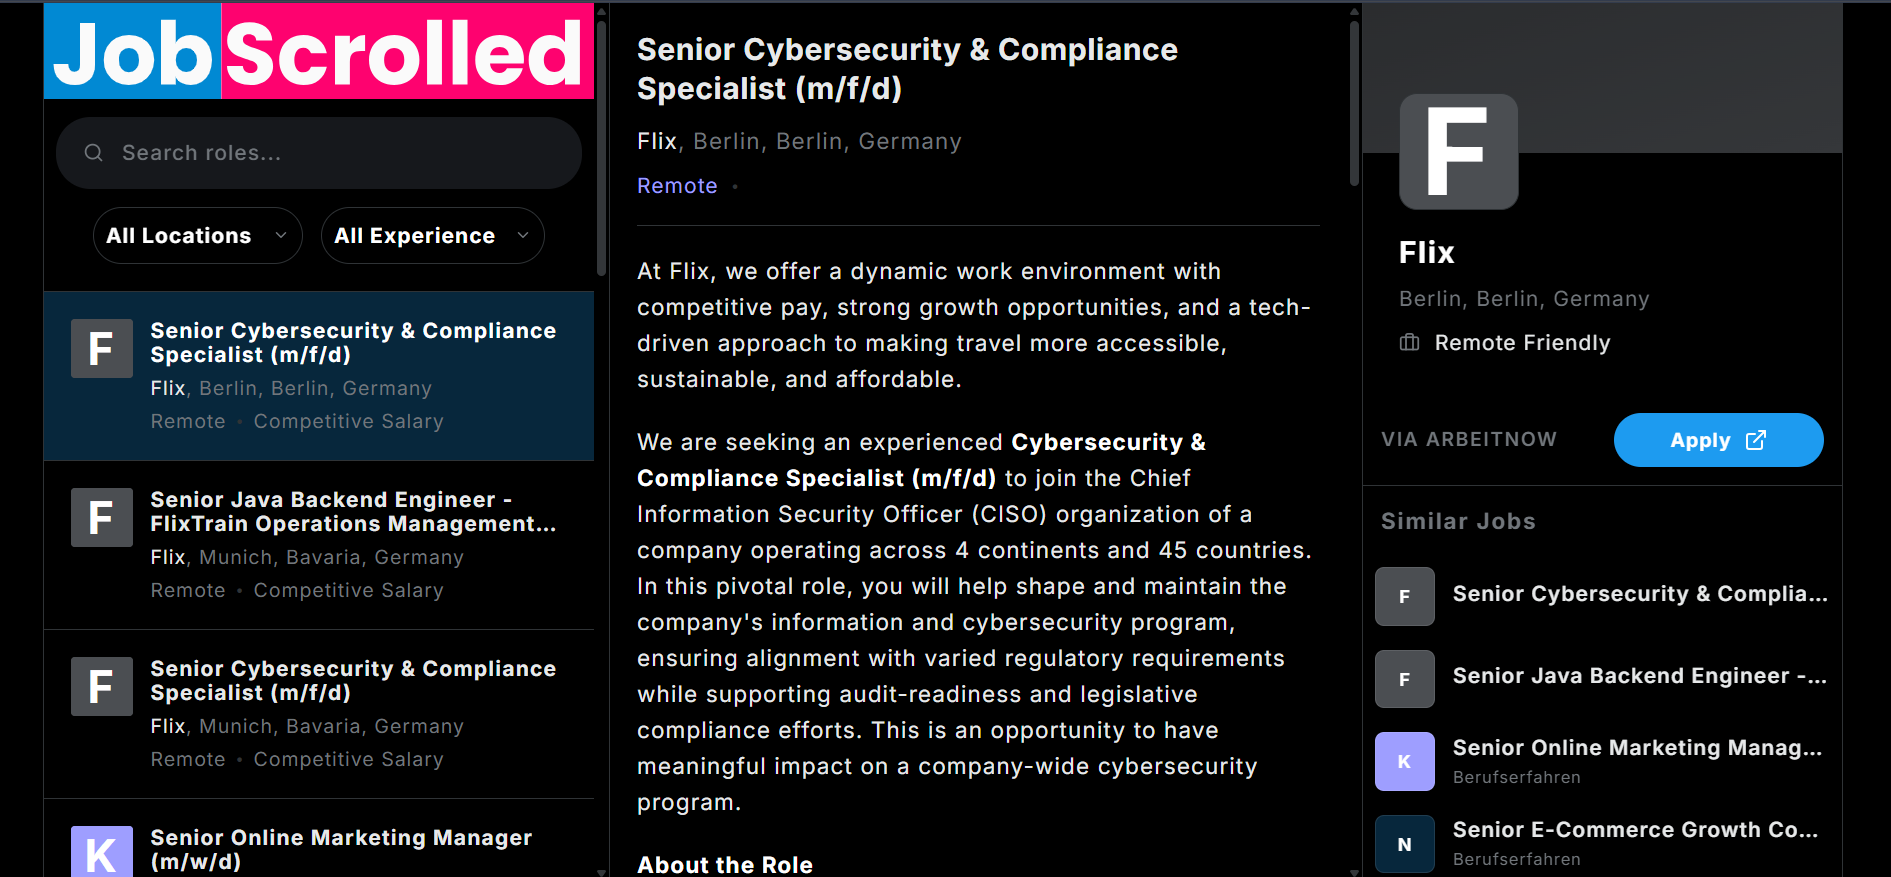This screenshot has height=877, width=1891.
Task: Click the JobScrolled logo
Action: pyautogui.click(x=318, y=52)
